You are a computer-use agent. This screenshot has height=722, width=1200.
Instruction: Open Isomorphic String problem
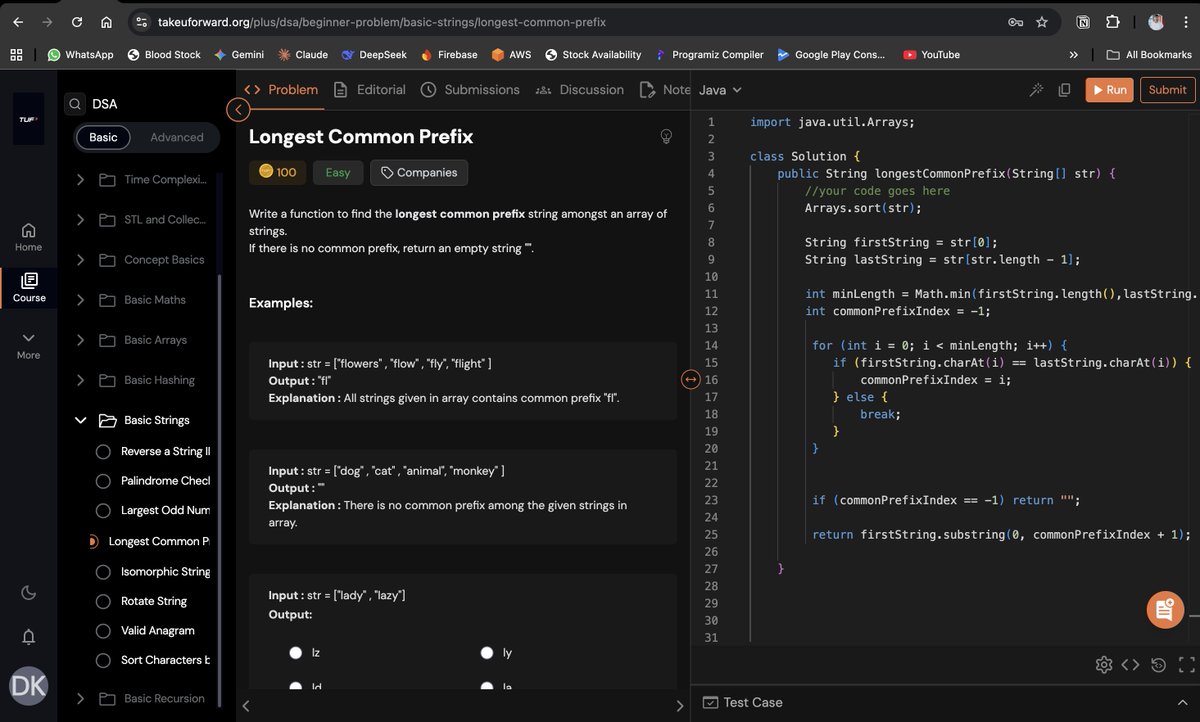tap(152, 571)
